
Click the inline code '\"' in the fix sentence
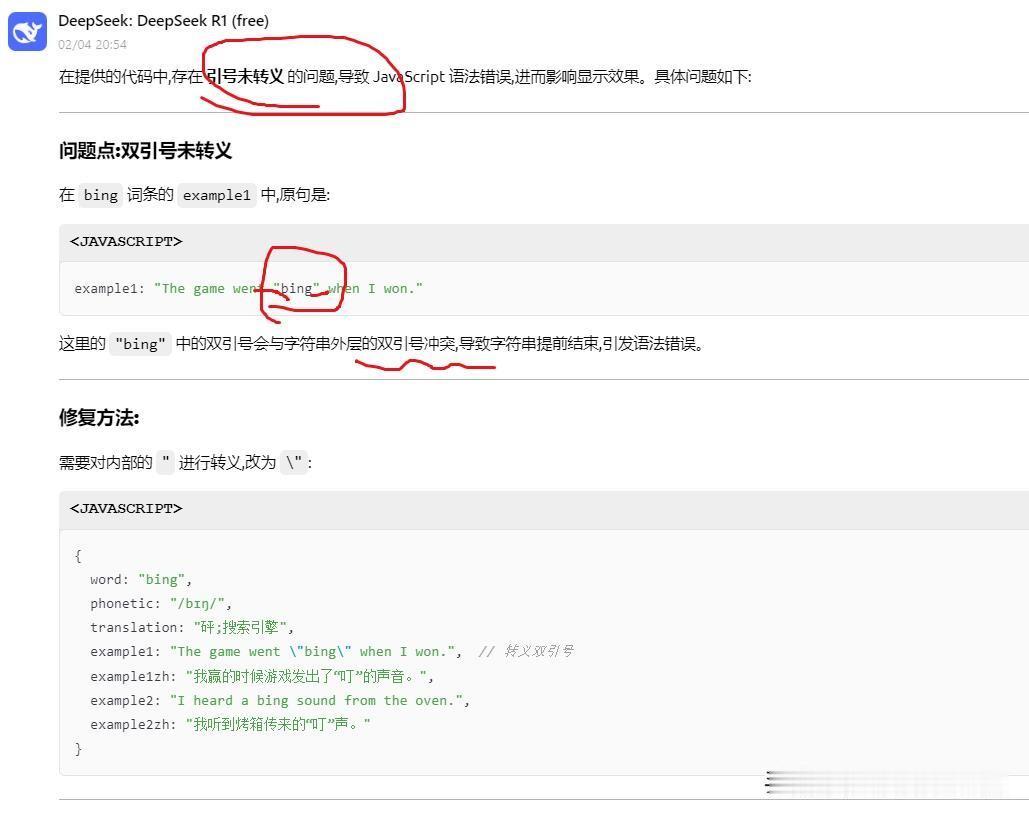[293, 463]
